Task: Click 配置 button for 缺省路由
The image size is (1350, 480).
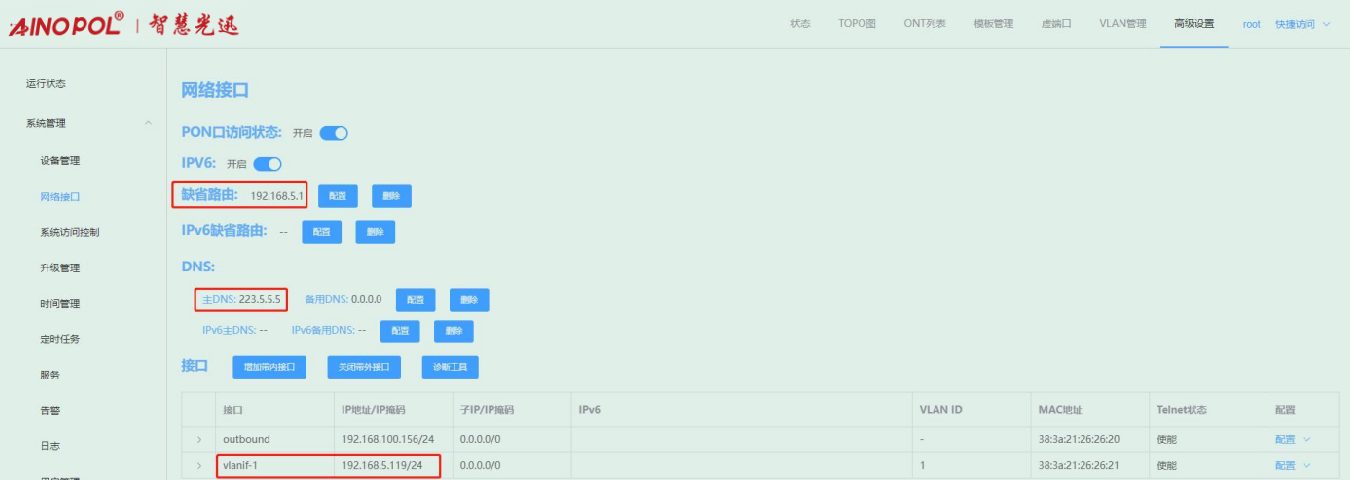Action: [x=338, y=196]
